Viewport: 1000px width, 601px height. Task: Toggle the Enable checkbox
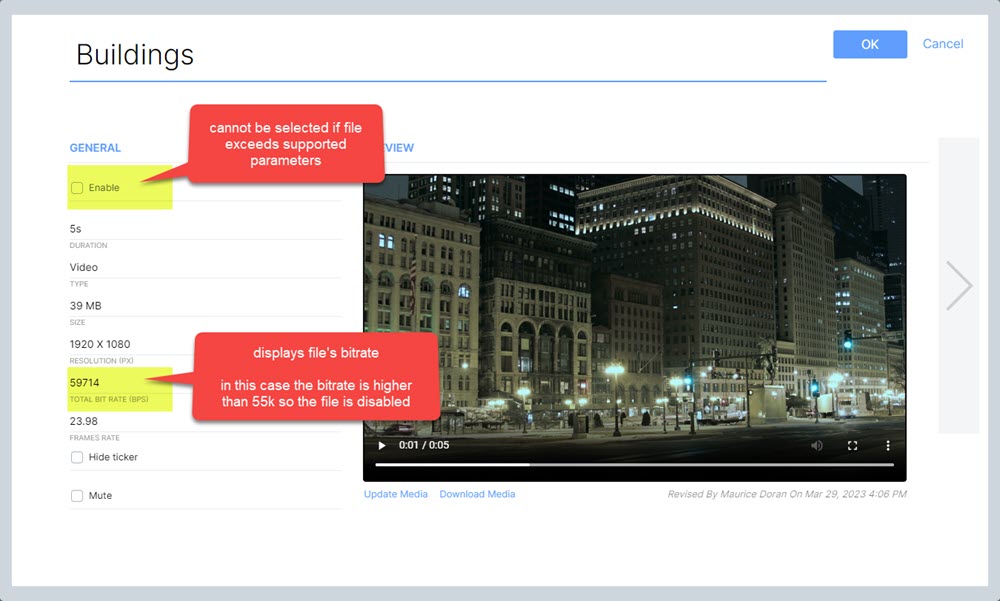click(77, 187)
